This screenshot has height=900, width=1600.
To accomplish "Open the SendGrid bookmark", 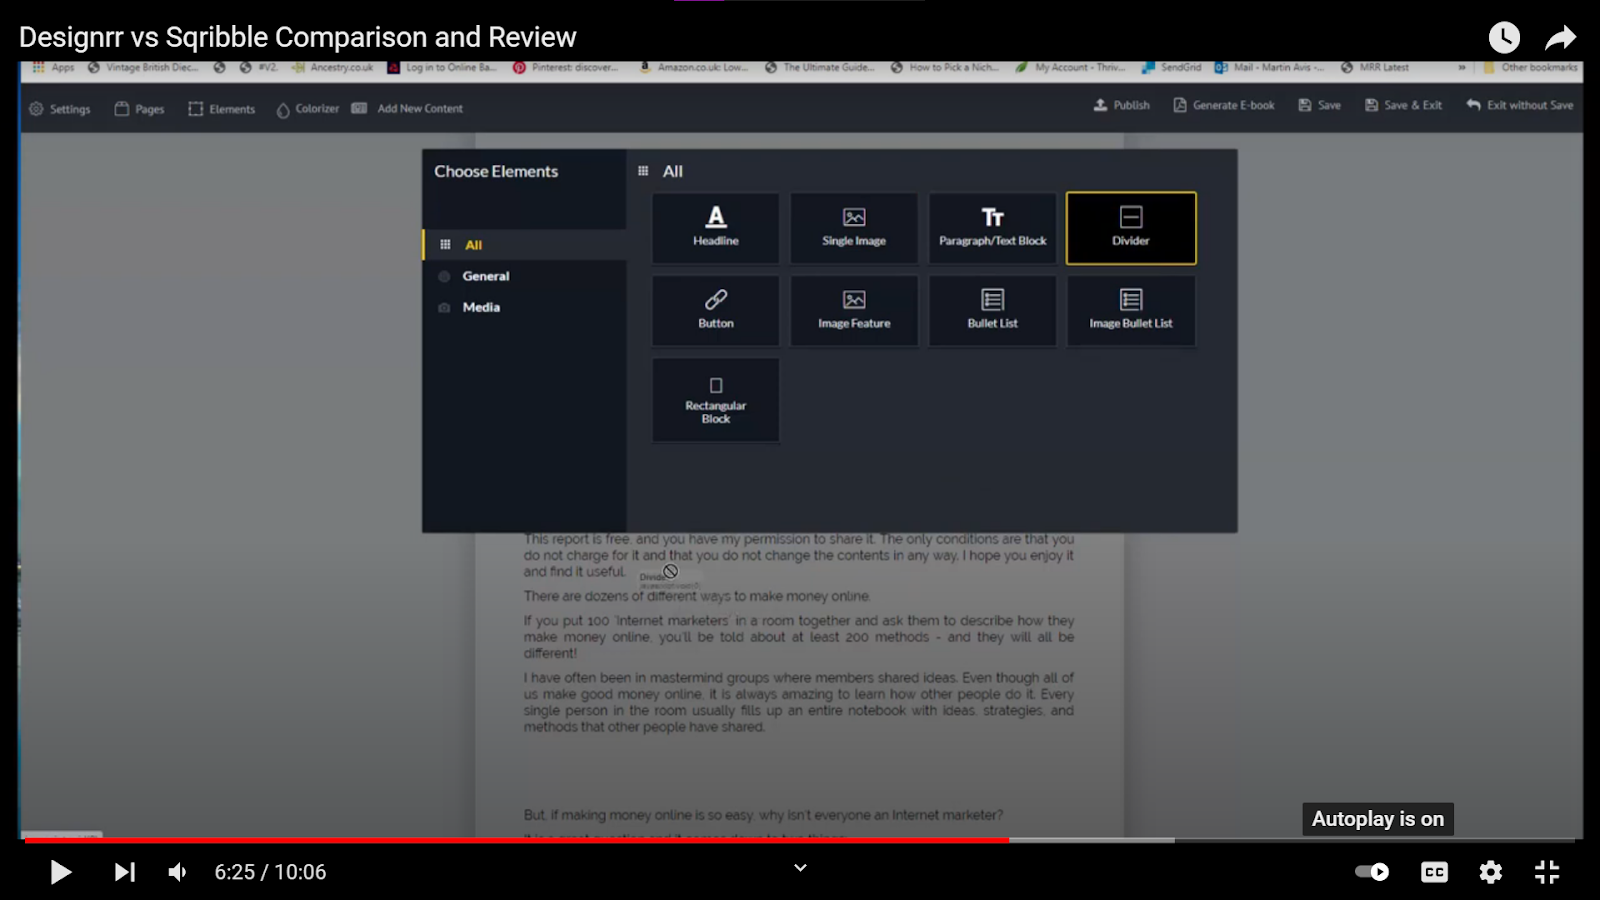I will [x=1172, y=68].
